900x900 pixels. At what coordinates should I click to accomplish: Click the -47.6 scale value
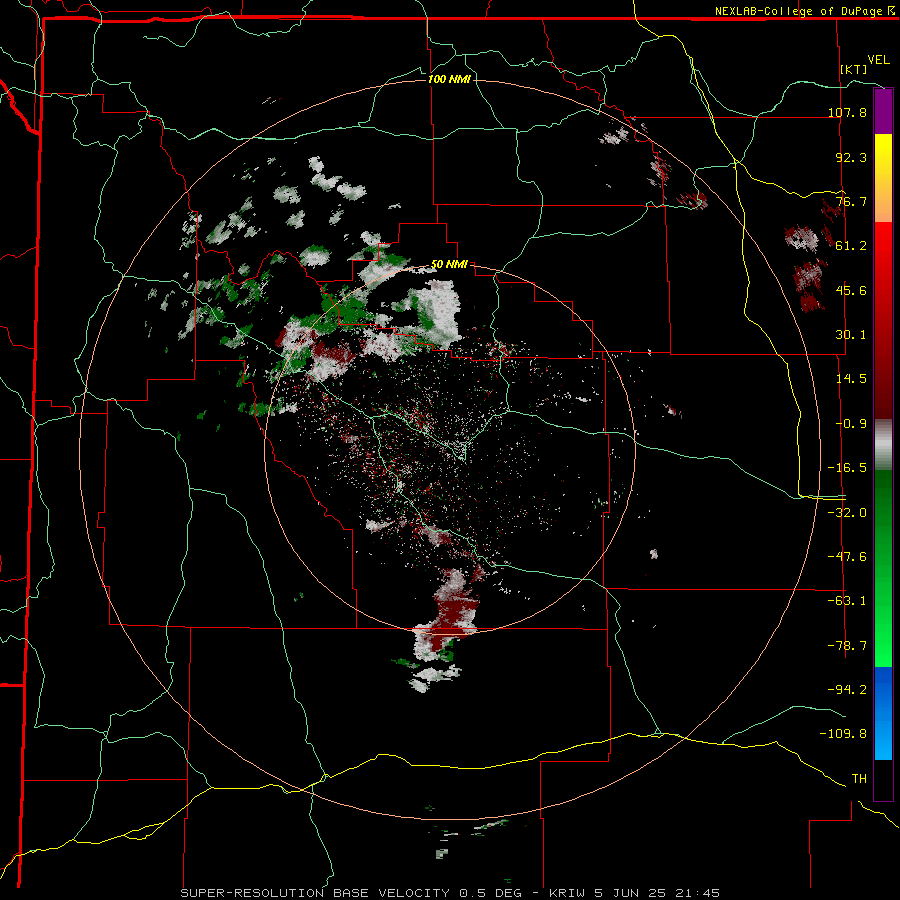(x=847, y=557)
